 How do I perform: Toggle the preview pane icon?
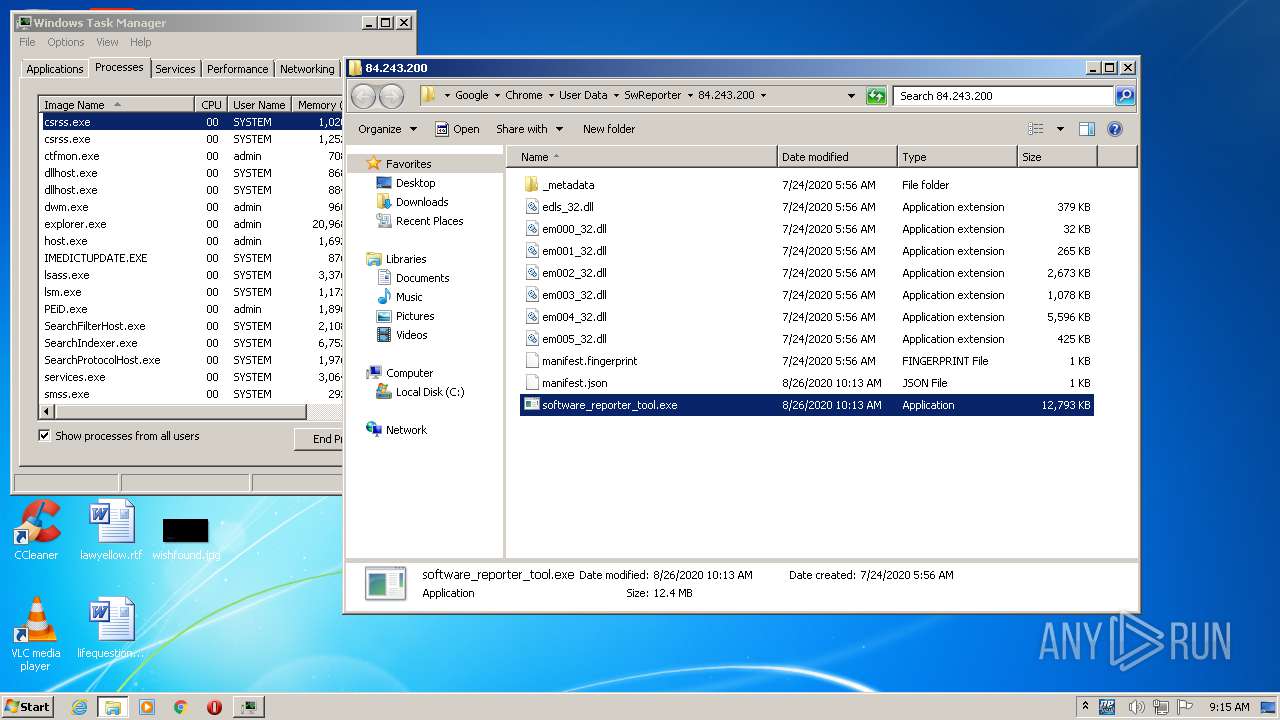coord(1087,129)
